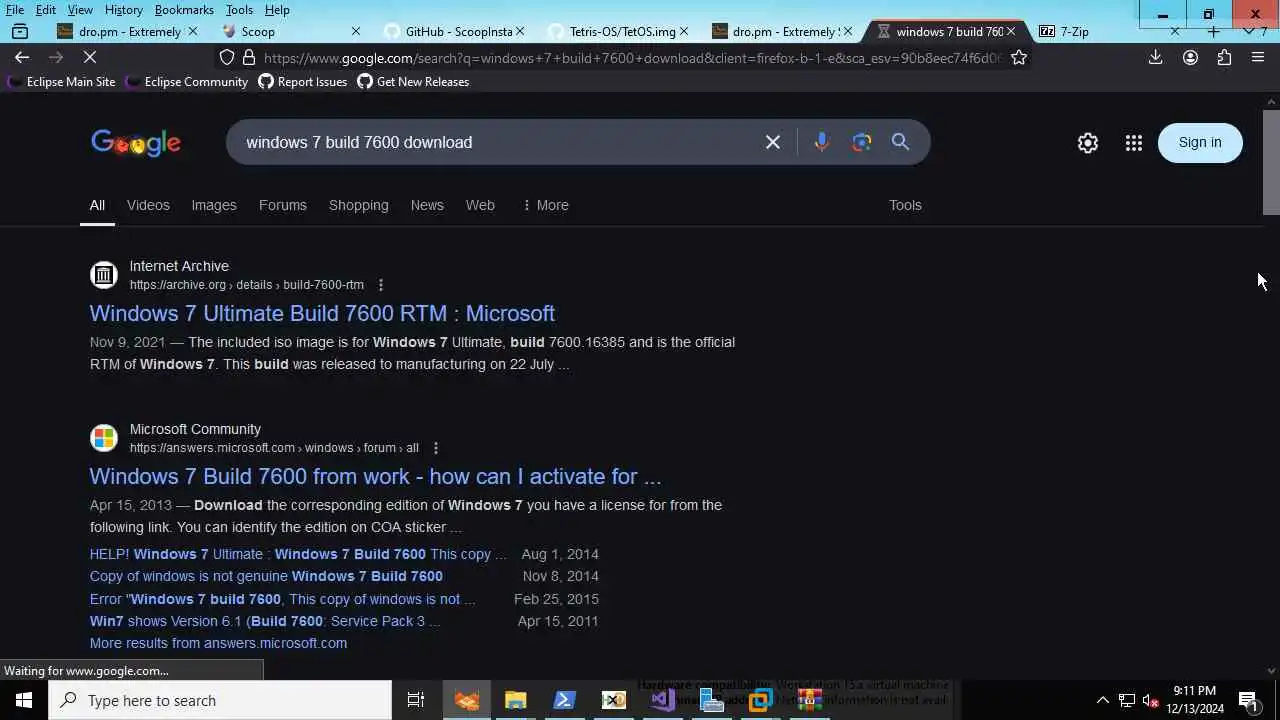Open the Firefox application hamburger menu

point(1258,58)
